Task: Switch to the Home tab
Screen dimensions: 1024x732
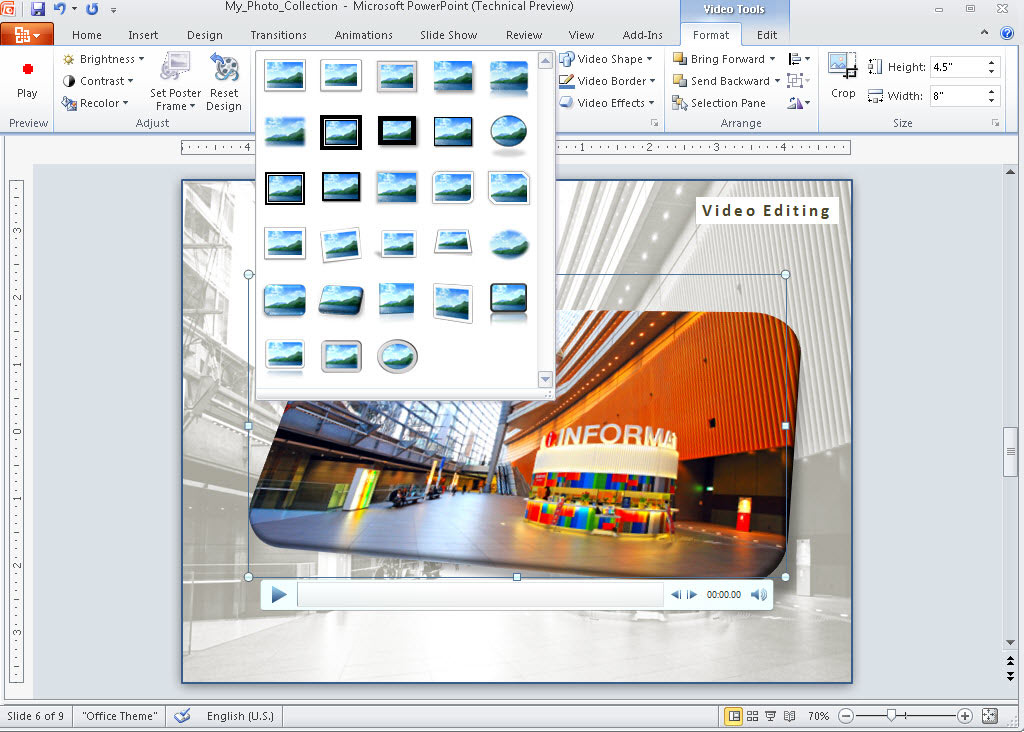Action: 87,35
